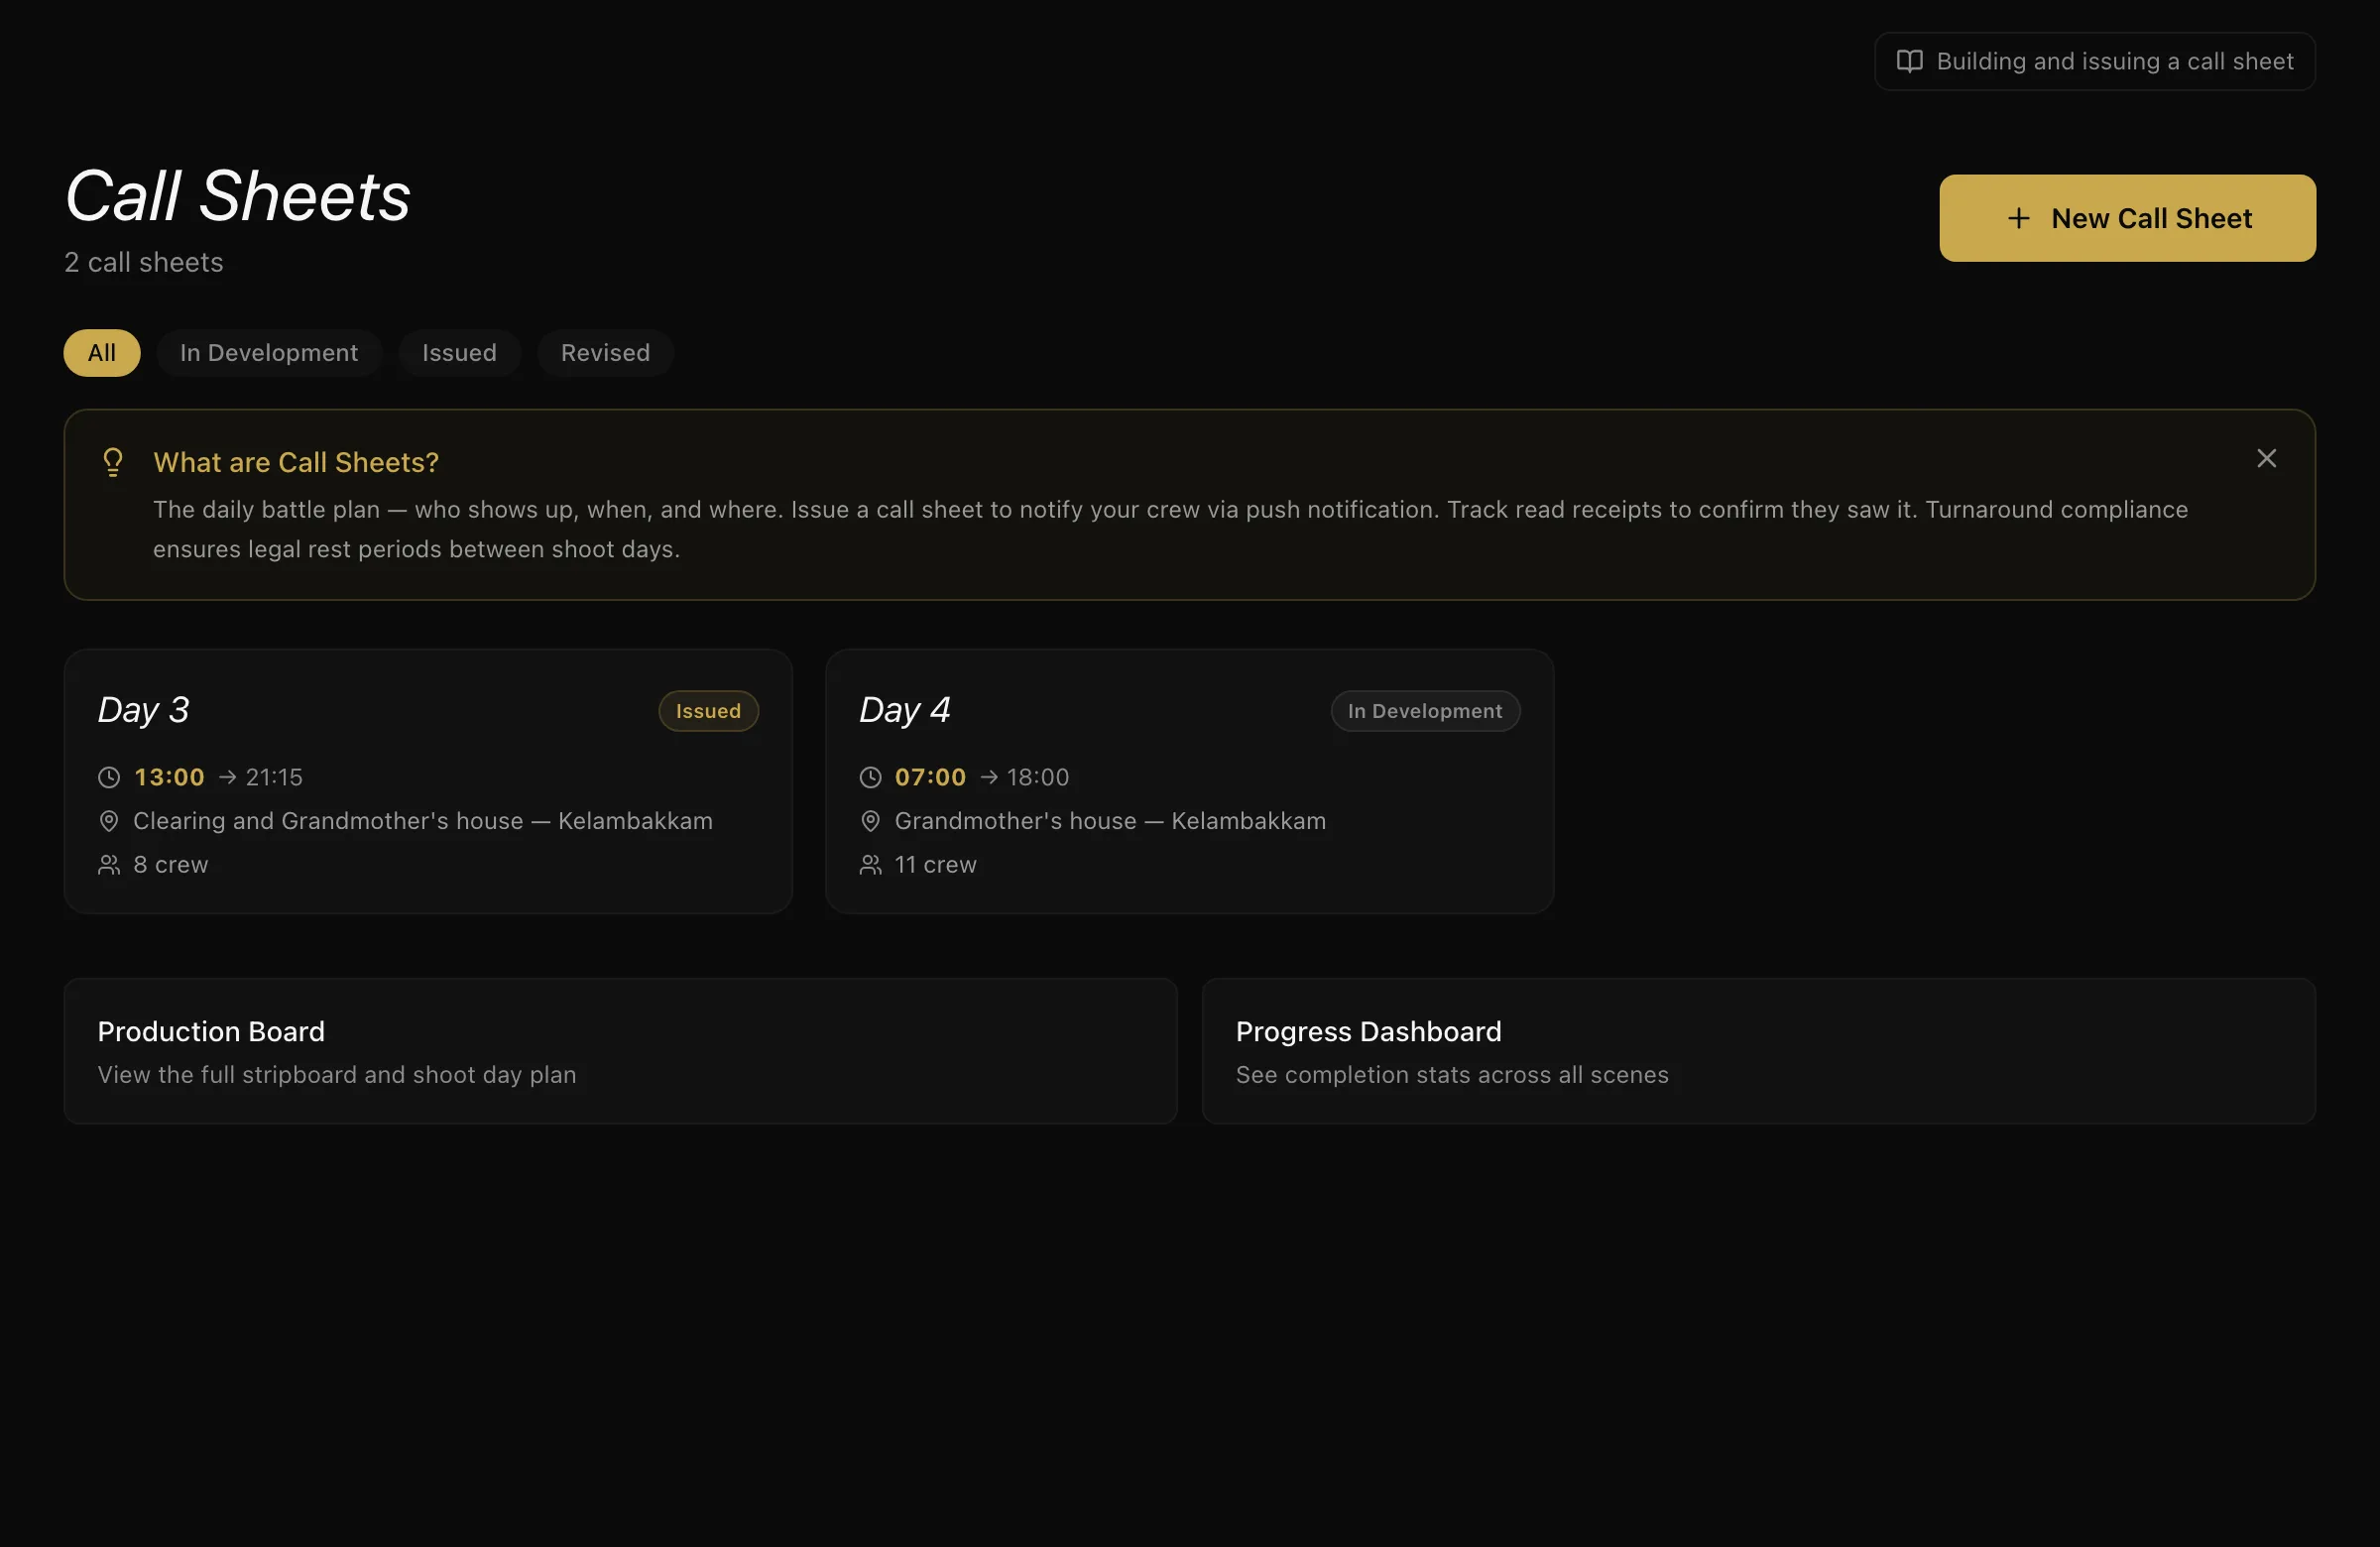Click the 07:00 call time
This screenshot has height=1547, width=2380.
coord(930,777)
